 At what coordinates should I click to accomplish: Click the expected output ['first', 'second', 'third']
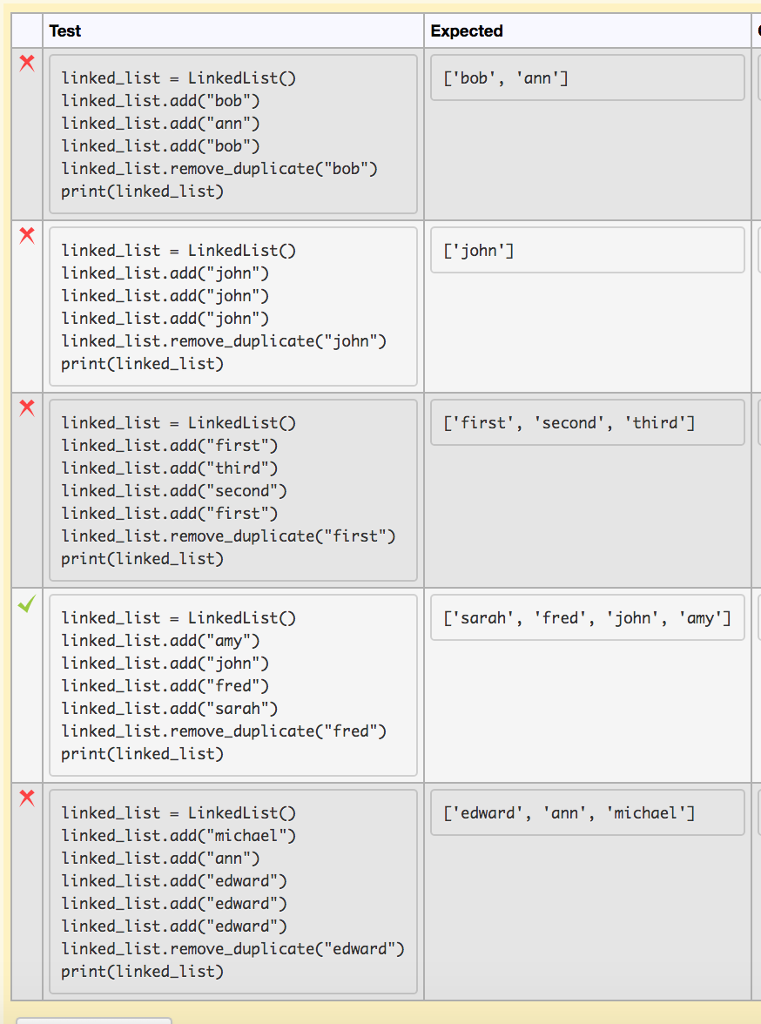pyautogui.click(x=587, y=422)
